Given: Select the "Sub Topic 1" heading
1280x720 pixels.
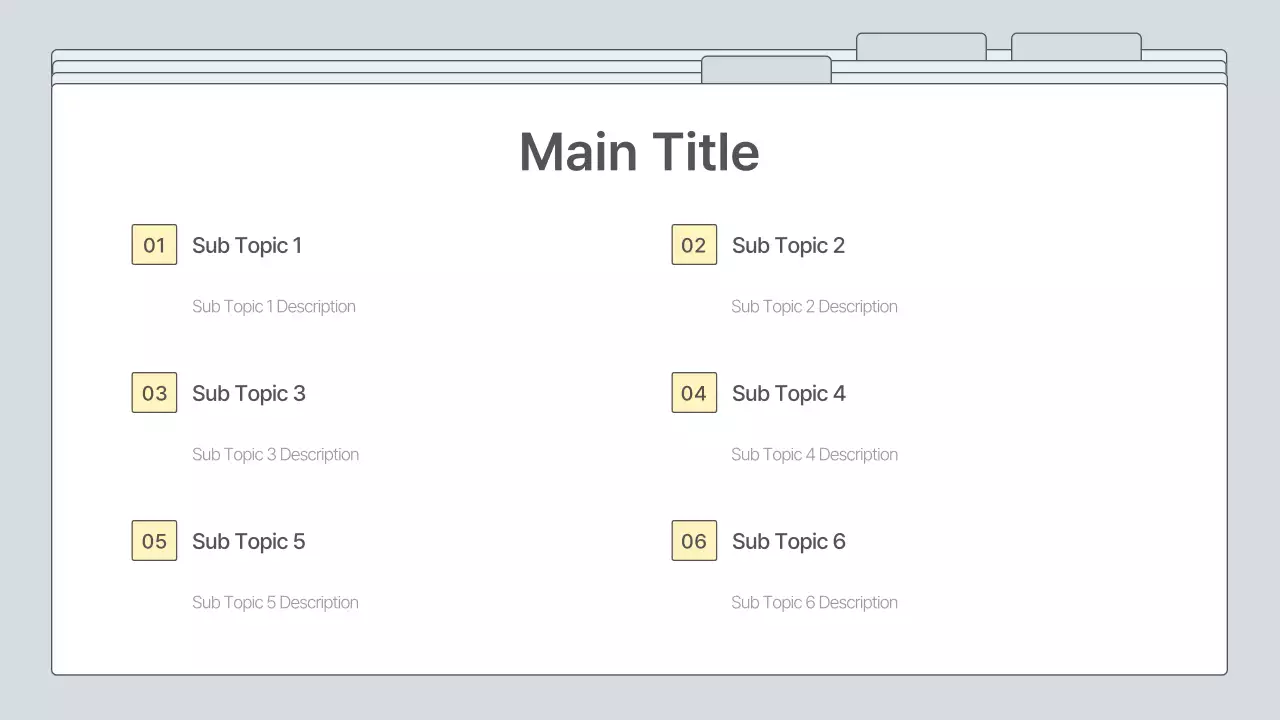Looking at the screenshot, I should click(247, 245).
